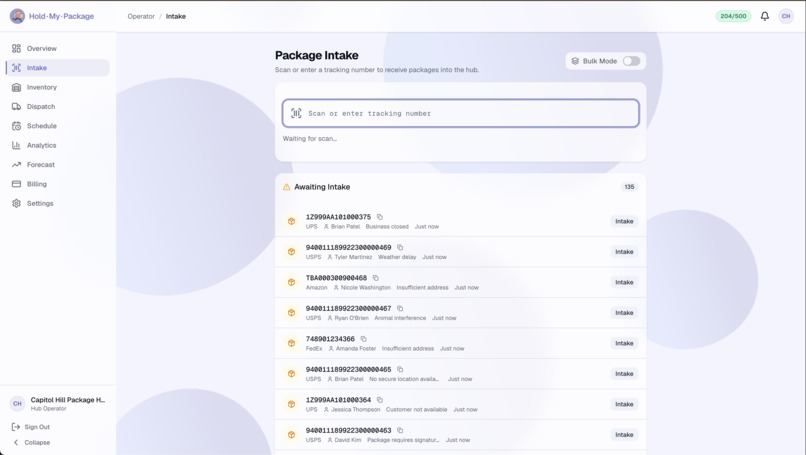Screen dimensions: 806x455
Task: Toggle Bulk Mode switch
Action: (631, 61)
